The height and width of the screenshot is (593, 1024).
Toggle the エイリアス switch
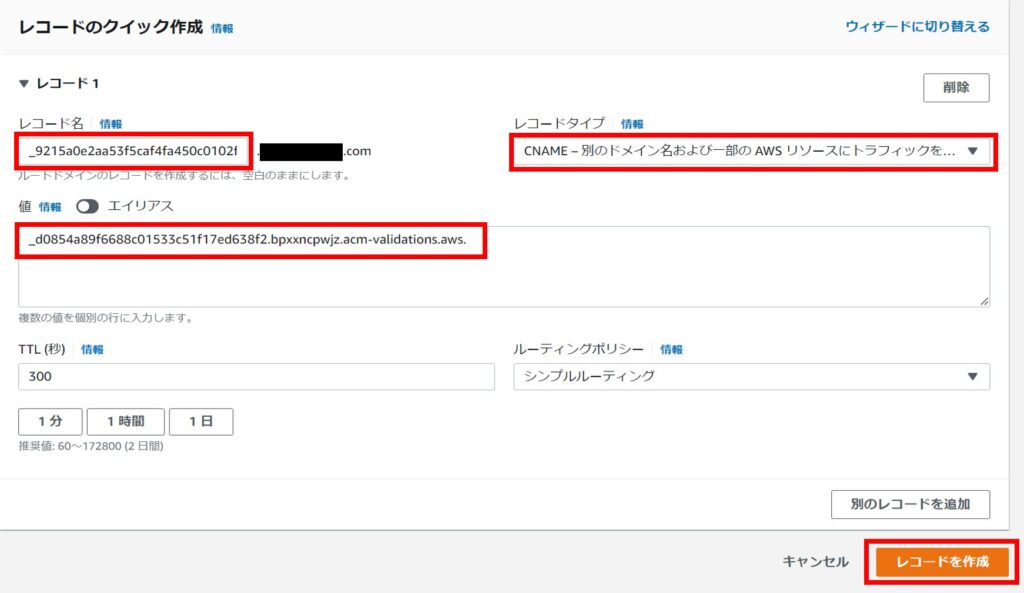pyautogui.click(x=88, y=206)
